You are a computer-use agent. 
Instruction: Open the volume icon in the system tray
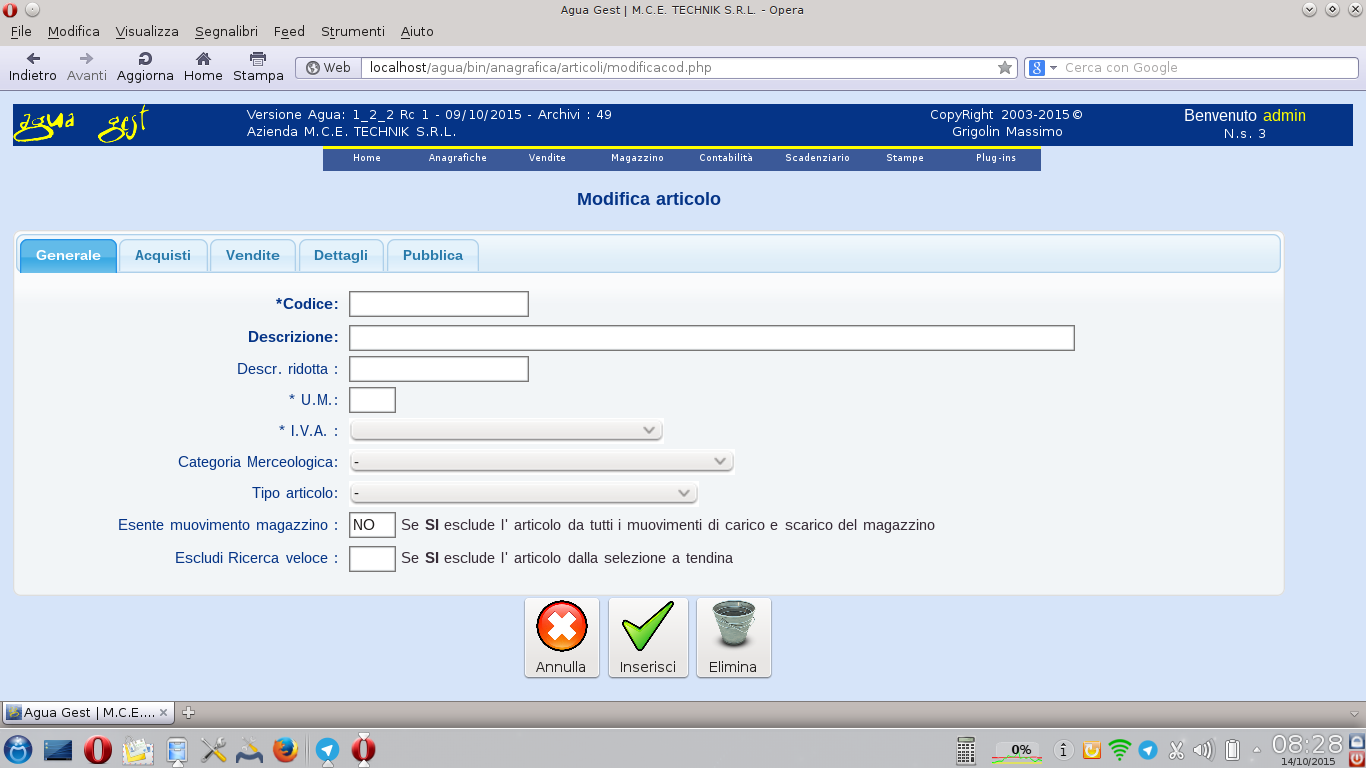[1202, 749]
